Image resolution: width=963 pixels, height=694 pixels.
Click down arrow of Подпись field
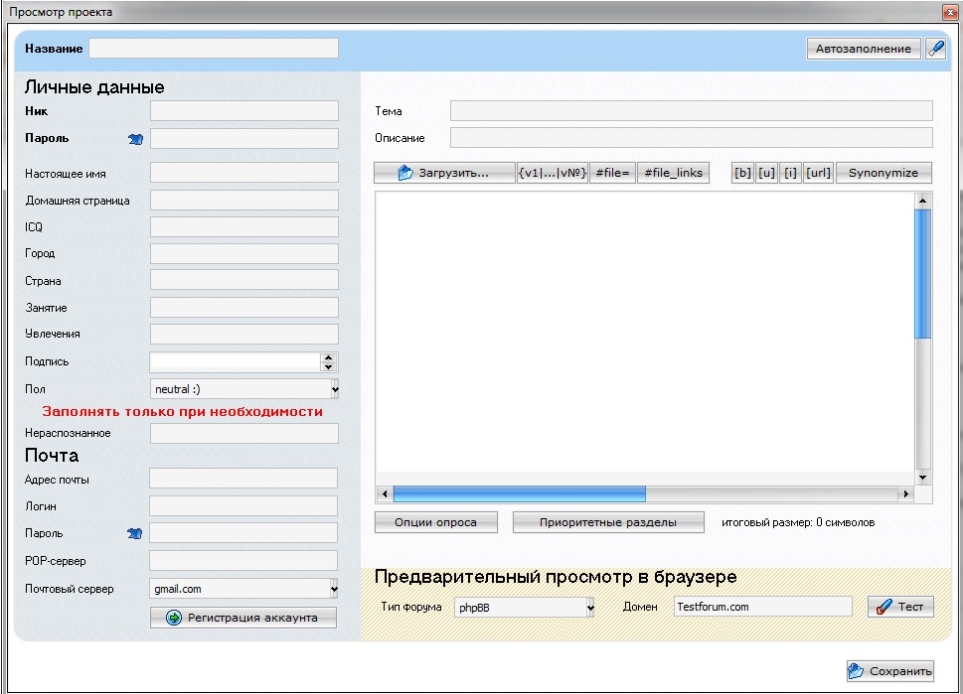click(329, 367)
